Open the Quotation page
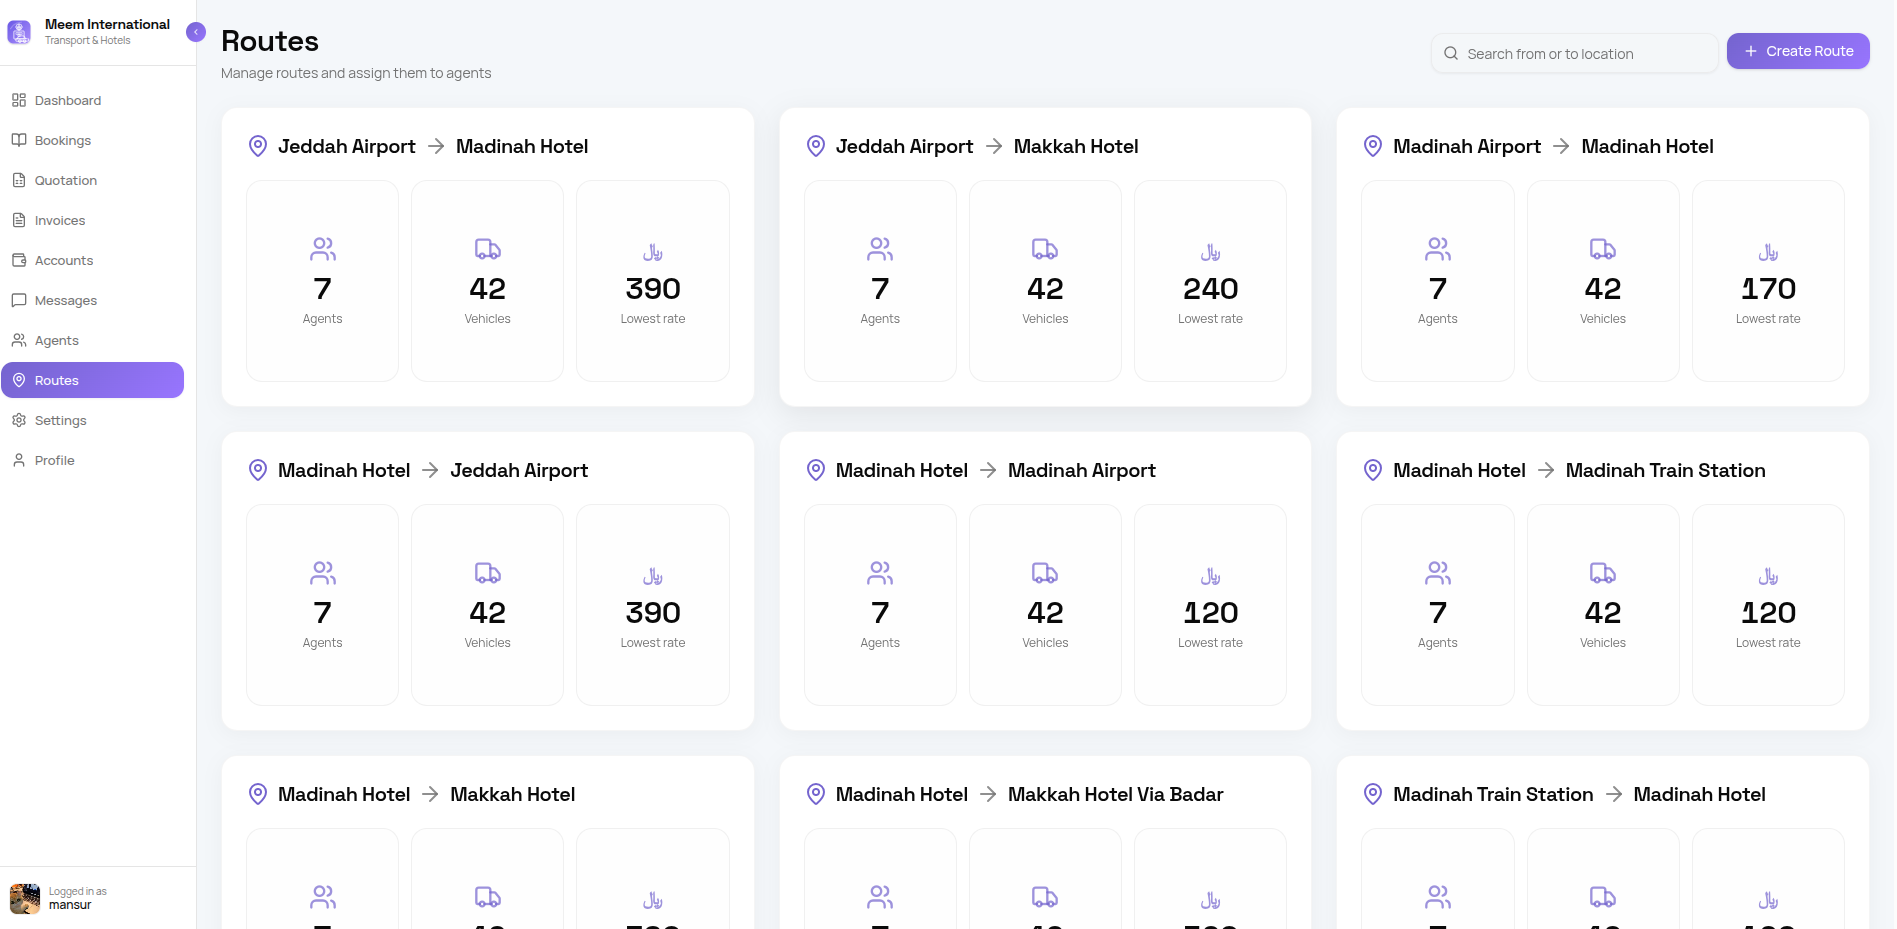The image size is (1897, 929). click(x=92, y=180)
